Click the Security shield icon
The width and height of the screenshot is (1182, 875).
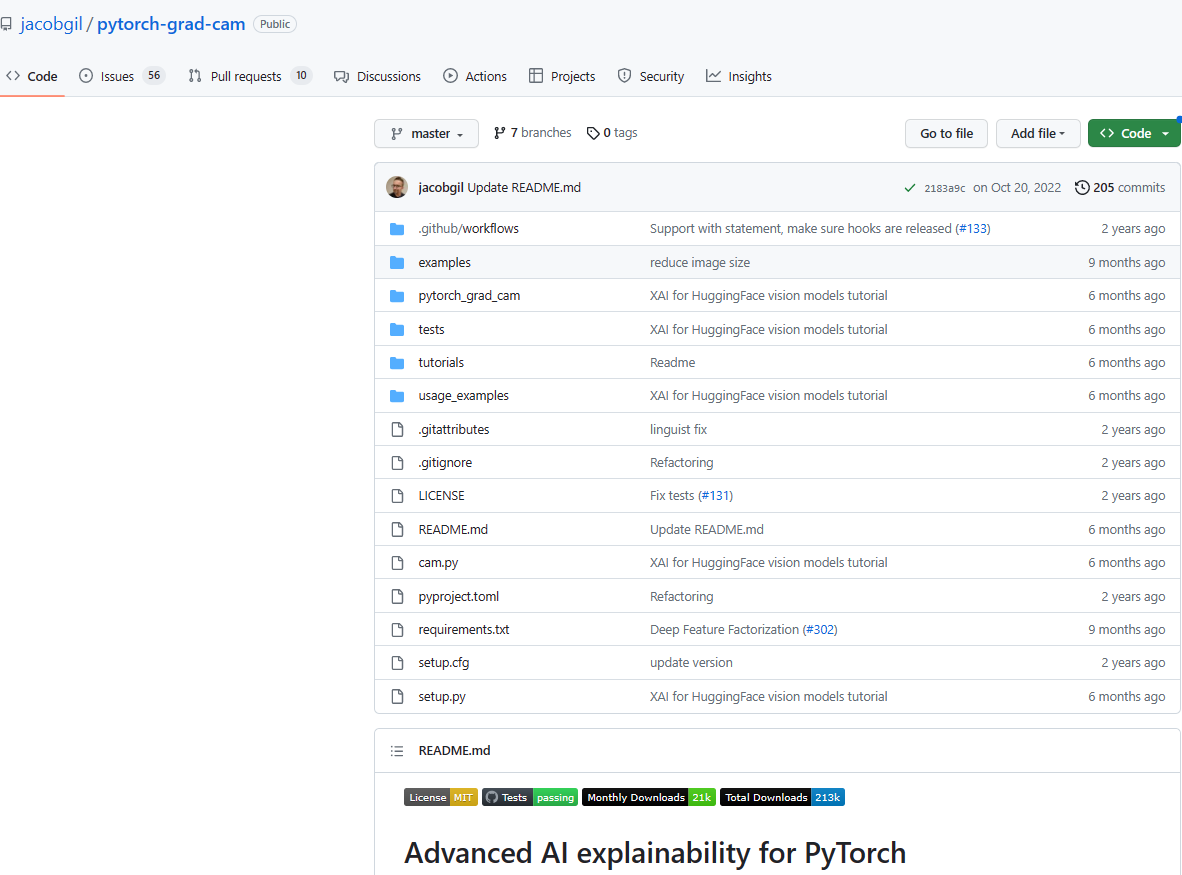[623, 76]
